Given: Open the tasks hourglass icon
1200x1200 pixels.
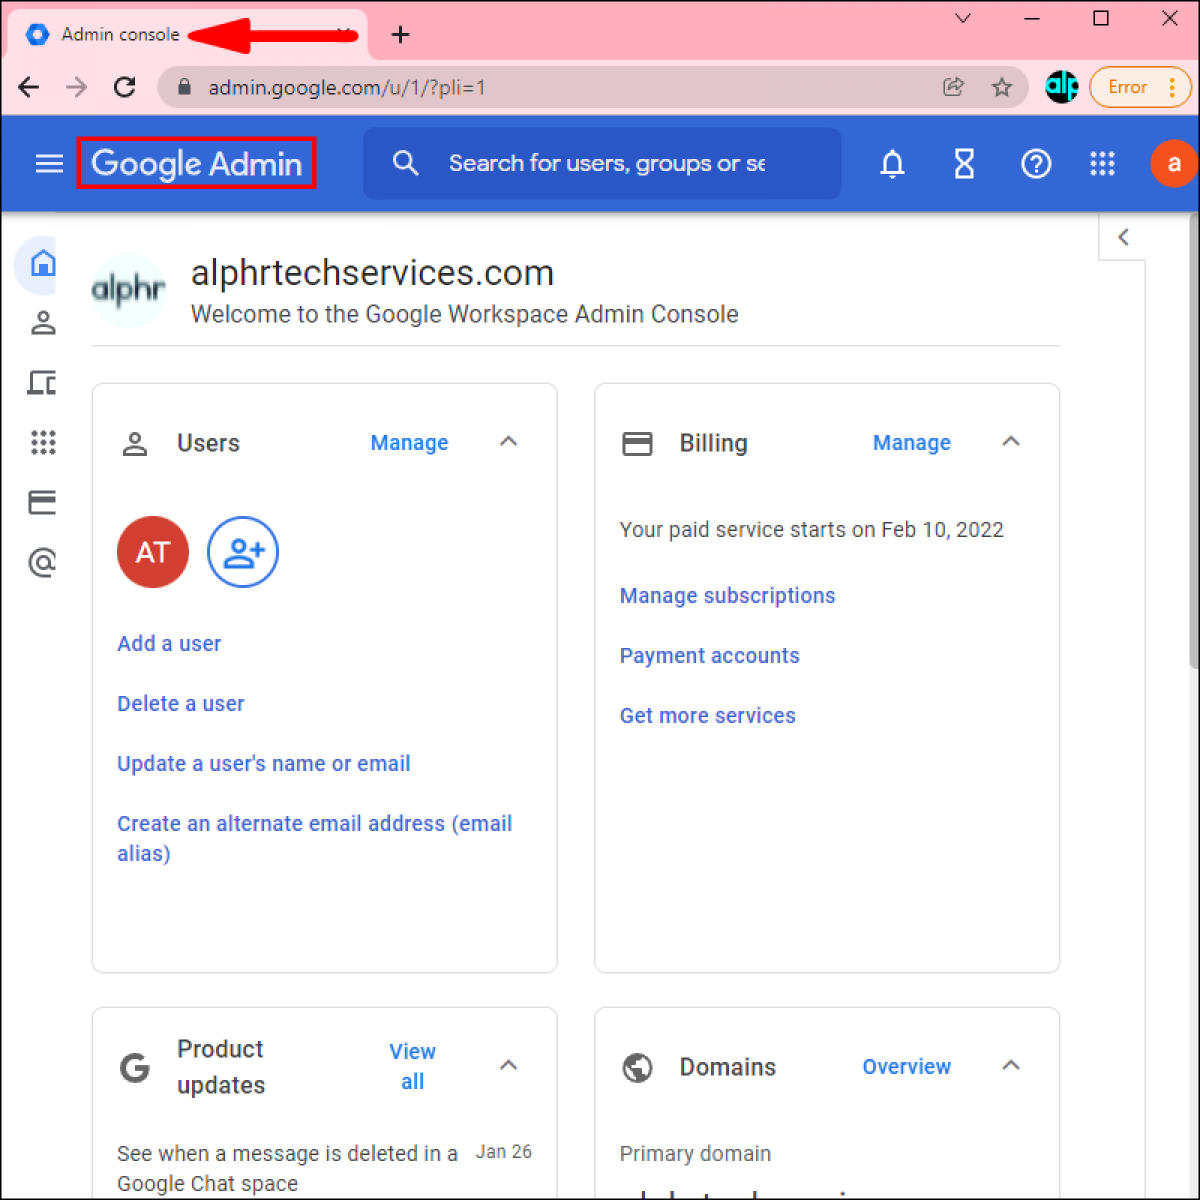Looking at the screenshot, I should (x=963, y=163).
